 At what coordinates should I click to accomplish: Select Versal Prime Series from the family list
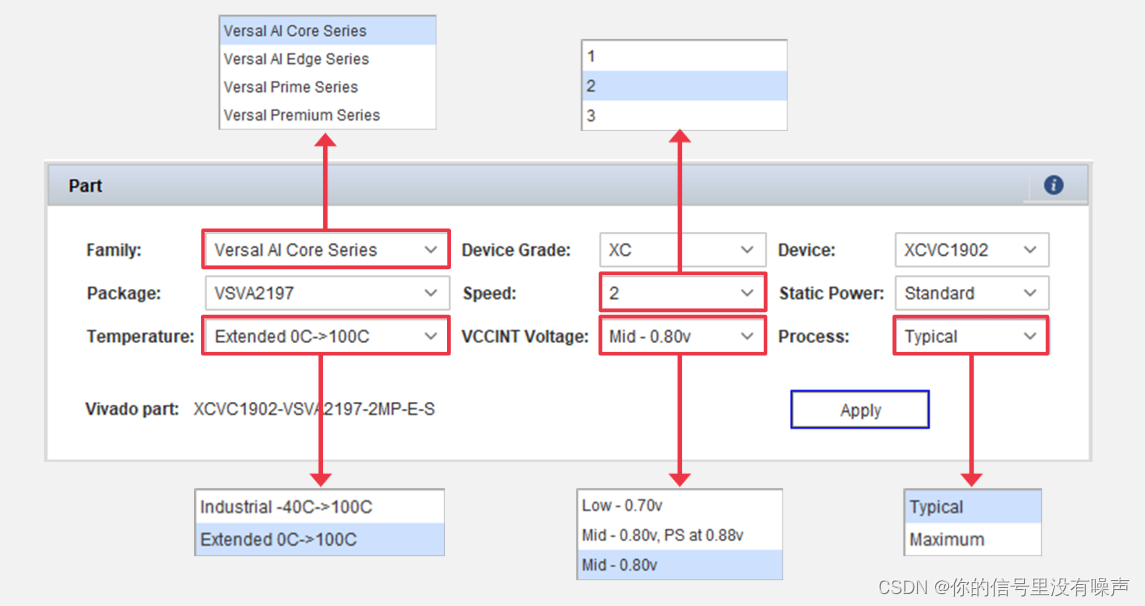pyautogui.click(x=289, y=87)
